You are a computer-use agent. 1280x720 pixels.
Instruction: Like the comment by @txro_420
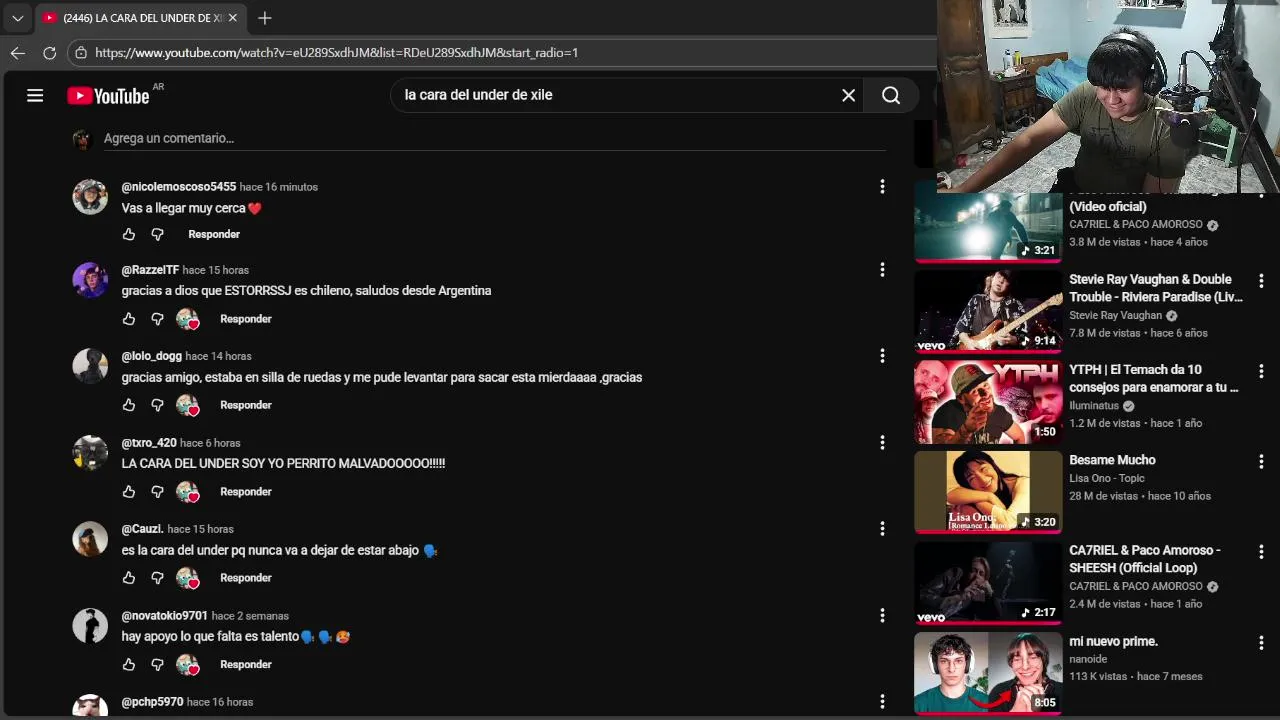point(129,492)
